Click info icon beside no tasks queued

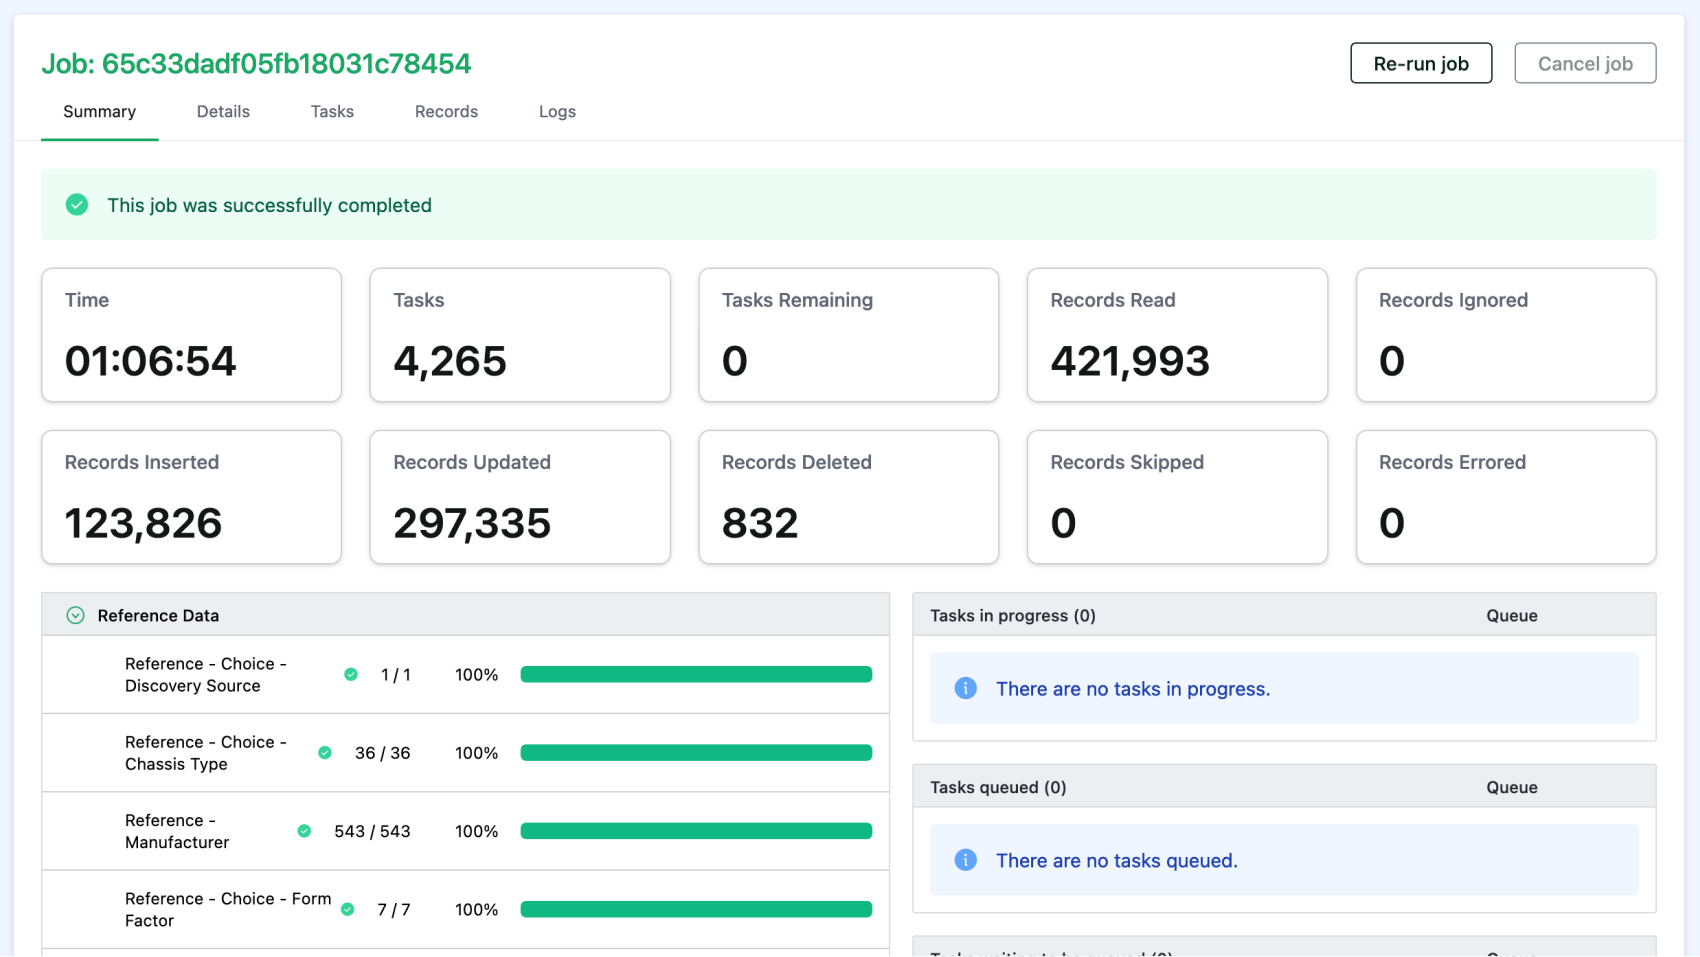tap(965, 860)
